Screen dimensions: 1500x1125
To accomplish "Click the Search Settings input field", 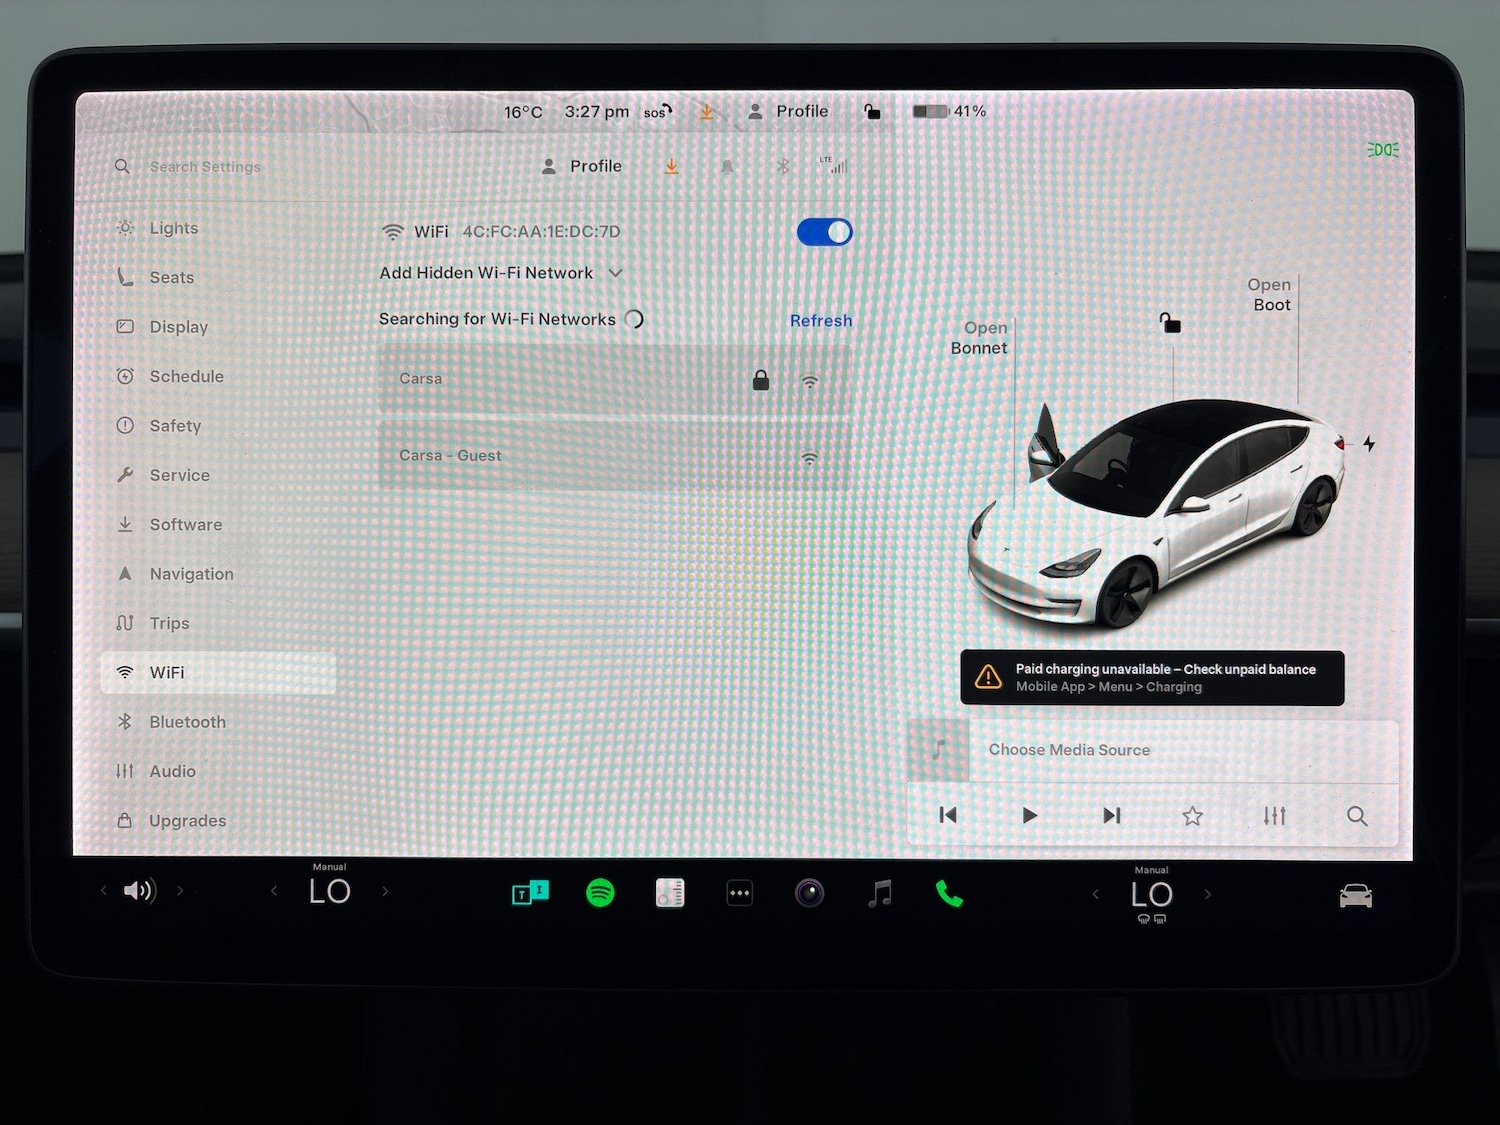I will pos(205,166).
